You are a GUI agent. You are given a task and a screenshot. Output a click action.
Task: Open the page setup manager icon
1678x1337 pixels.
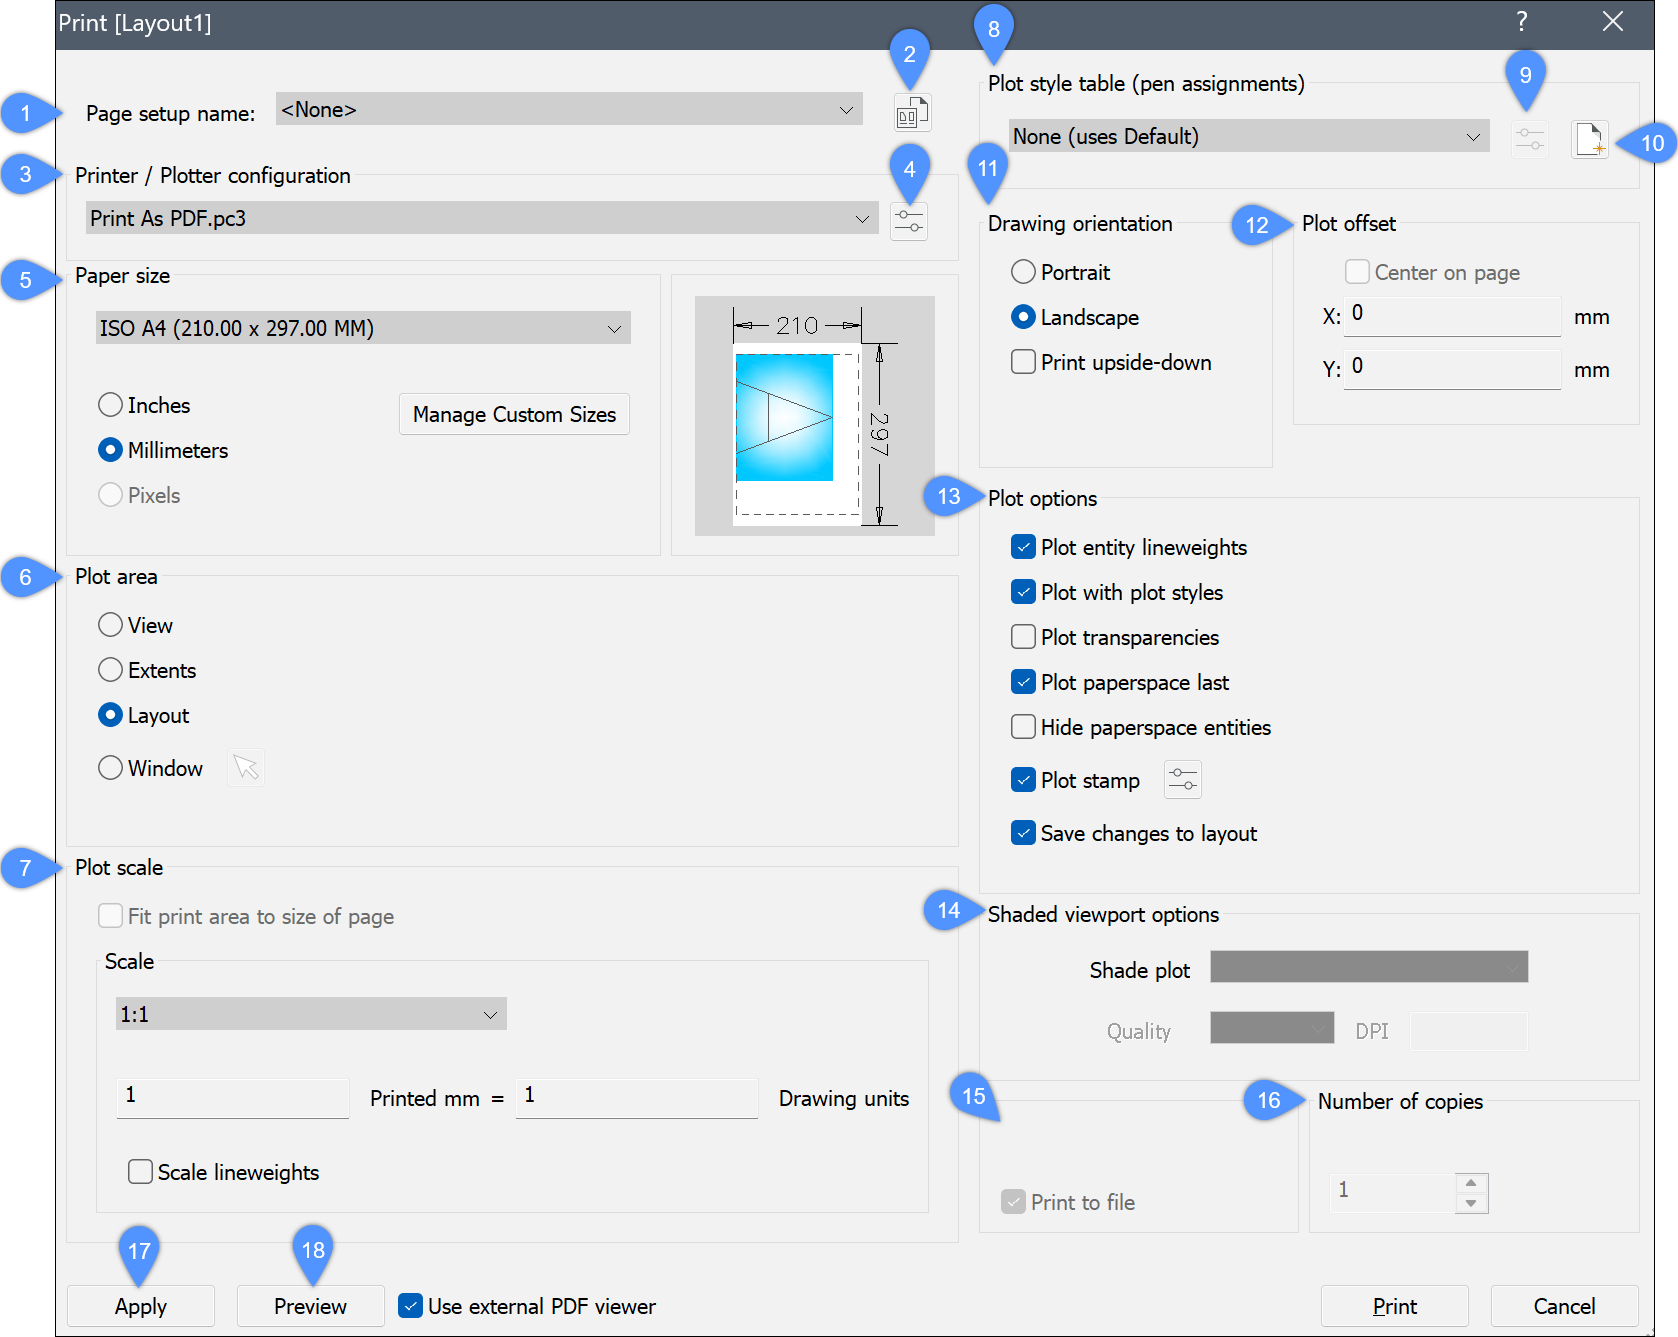912,114
